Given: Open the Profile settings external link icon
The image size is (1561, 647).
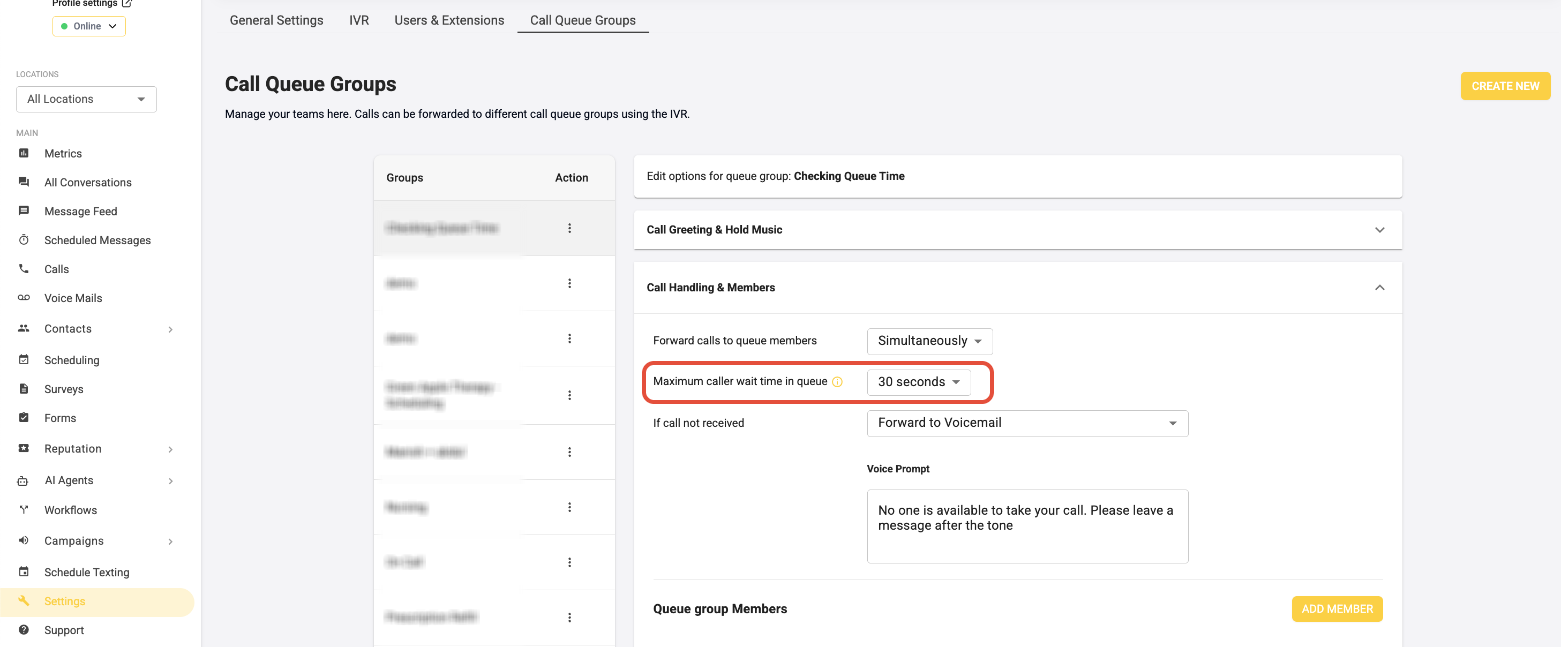Looking at the screenshot, I should (126, 4).
